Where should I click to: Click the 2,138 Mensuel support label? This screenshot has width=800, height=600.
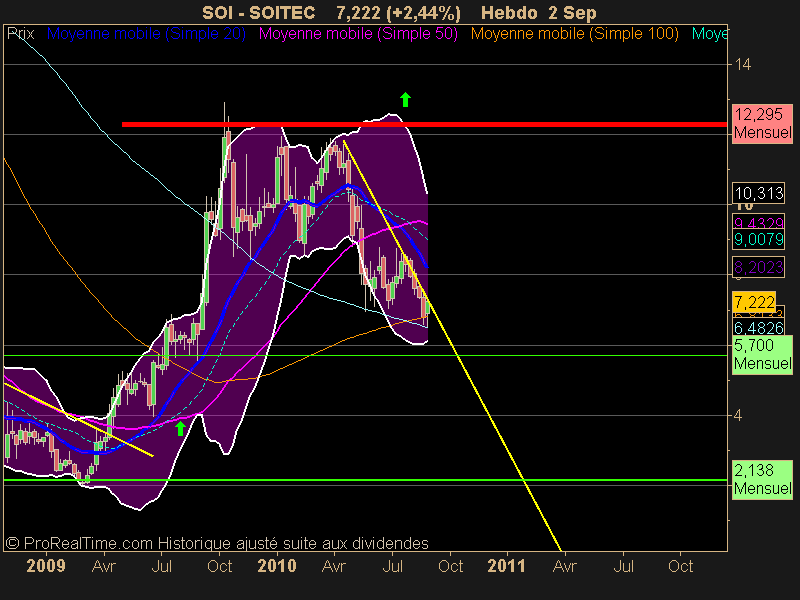pos(762,480)
